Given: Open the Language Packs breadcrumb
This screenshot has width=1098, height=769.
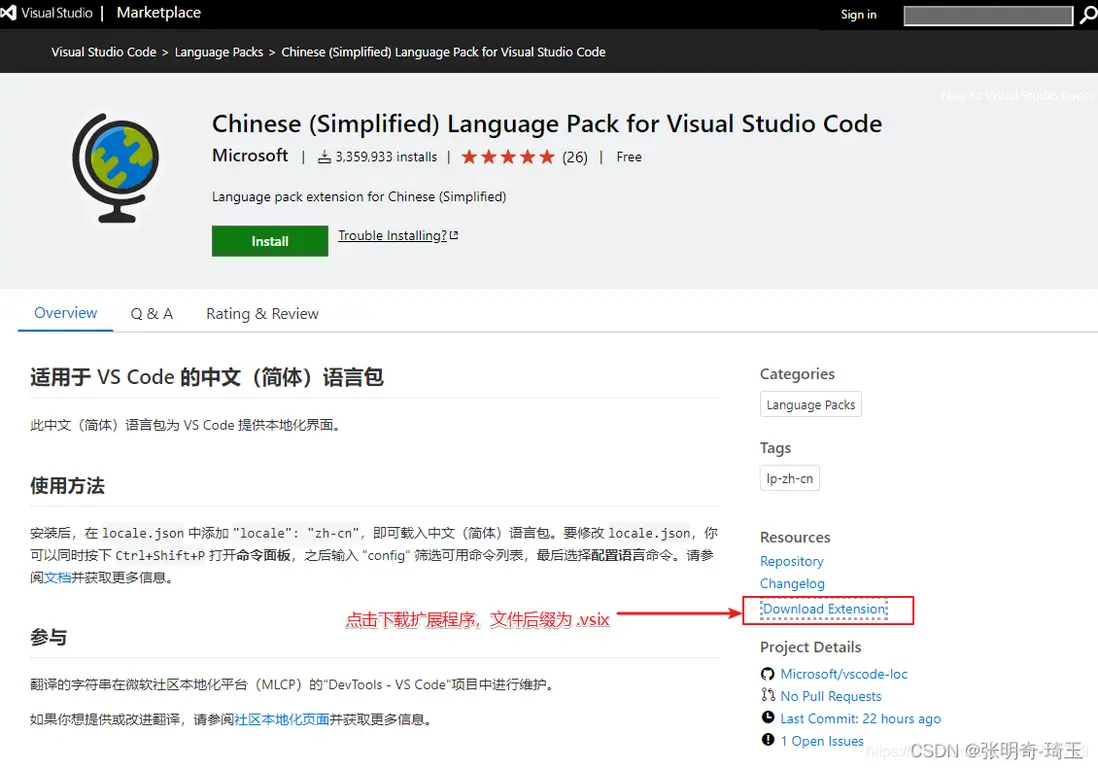Looking at the screenshot, I should (x=218, y=52).
